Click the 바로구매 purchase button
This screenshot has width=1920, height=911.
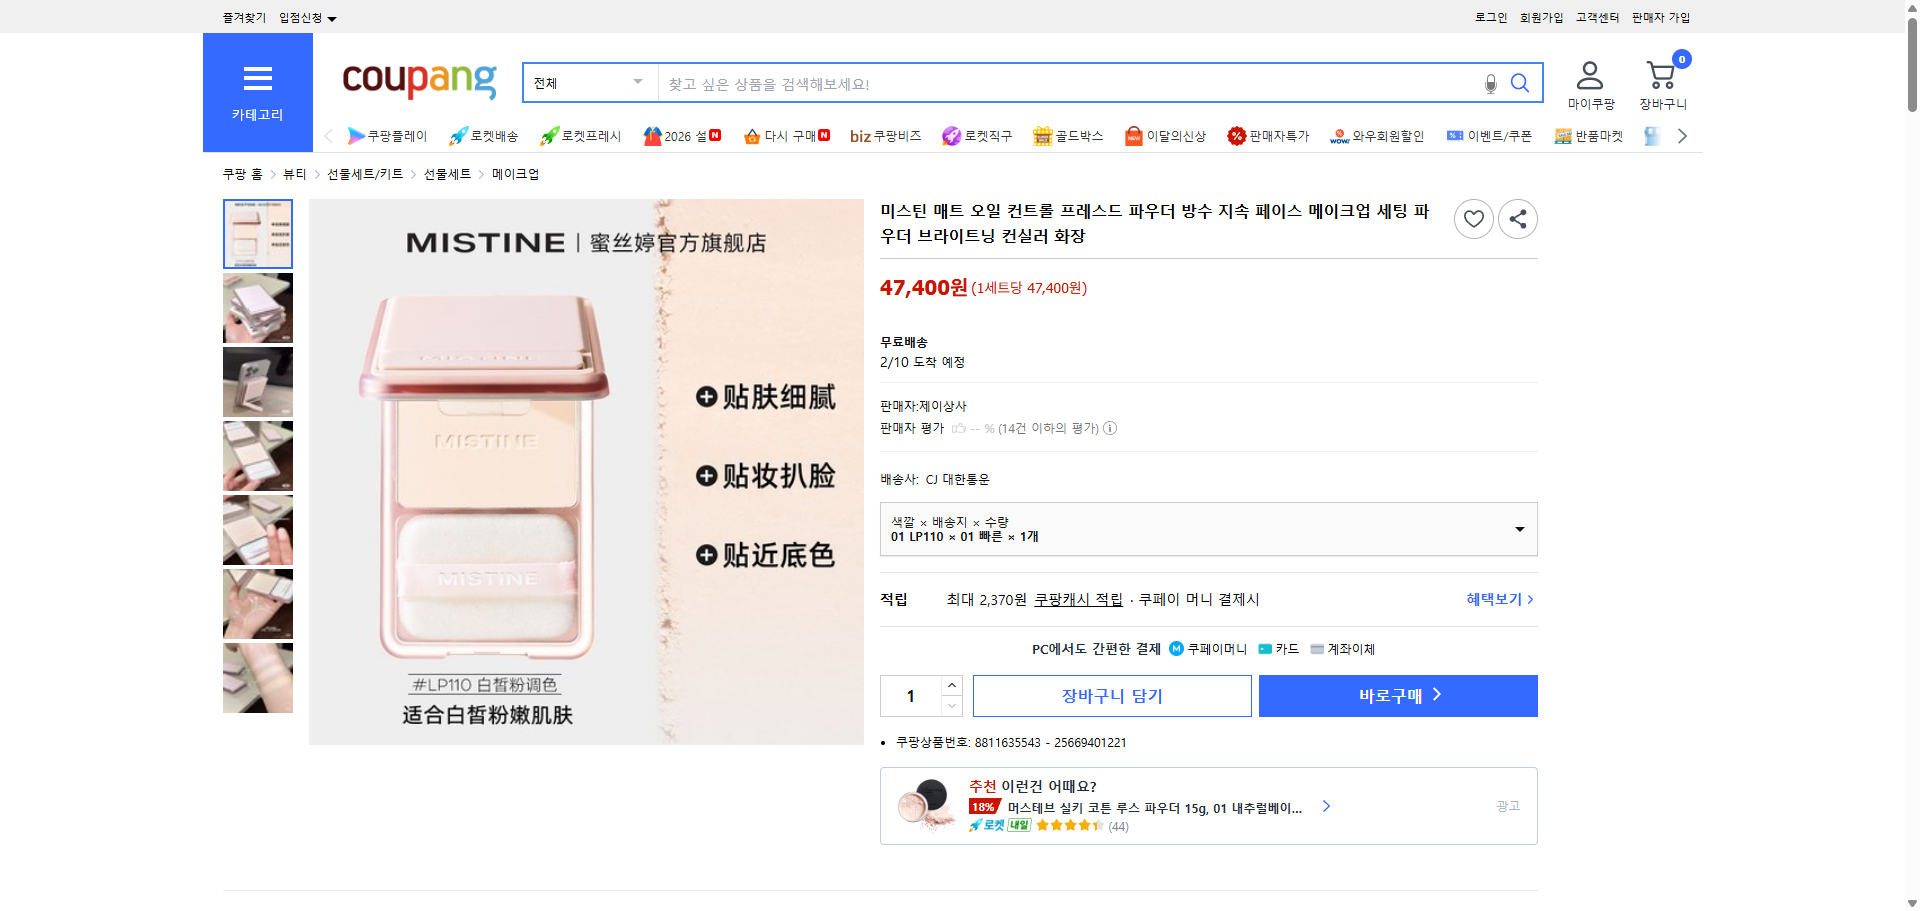pos(1397,695)
